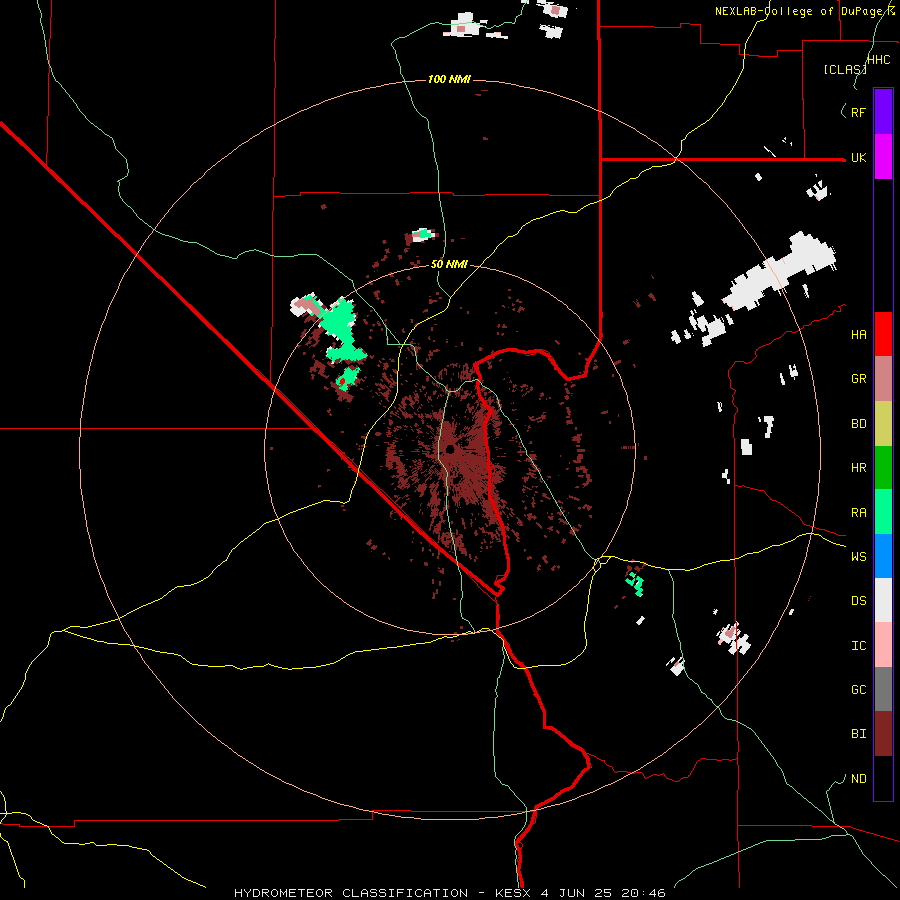Click the UK legend label
The image size is (900, 900).
pyautogui.click(x=858, y=157)
